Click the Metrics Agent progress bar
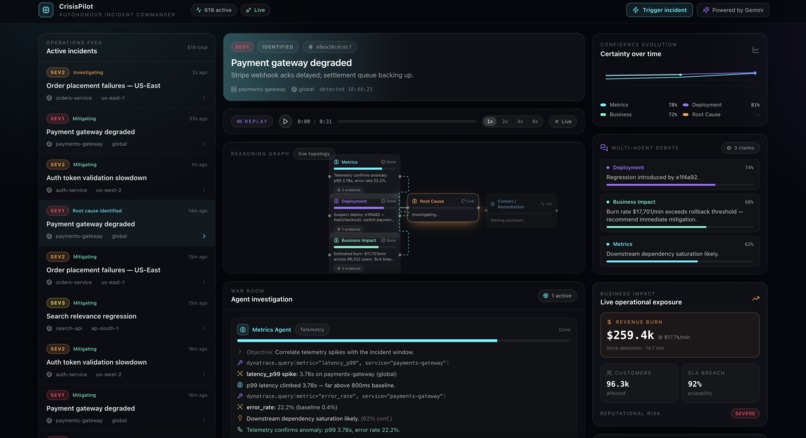This screenshot has width=806, height=438. tap(404, 340)
